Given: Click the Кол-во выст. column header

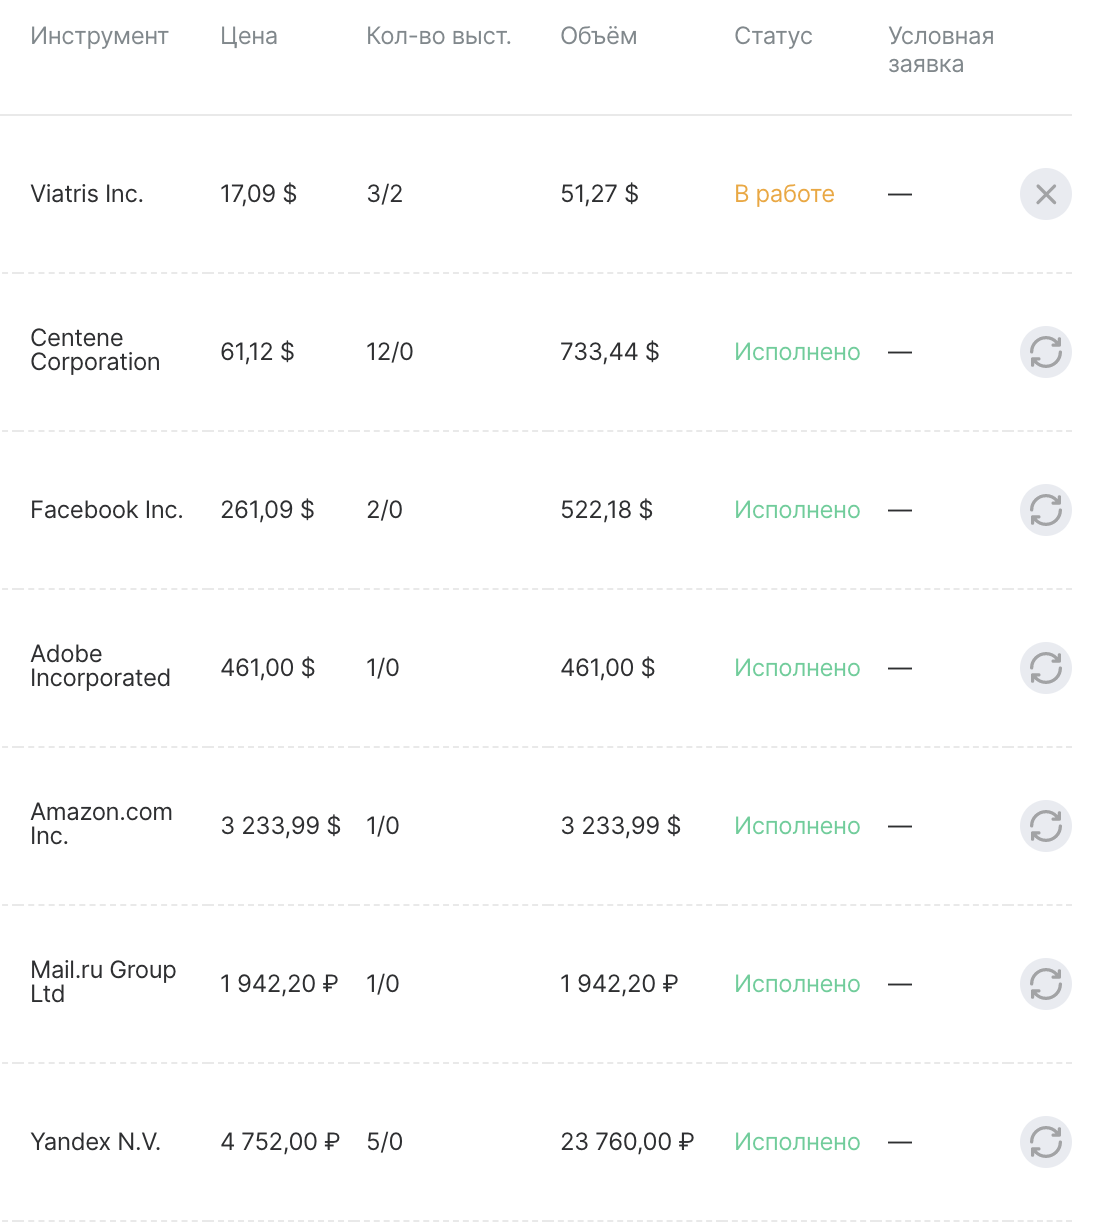Looking at the screenshot, I should [438, 37].
